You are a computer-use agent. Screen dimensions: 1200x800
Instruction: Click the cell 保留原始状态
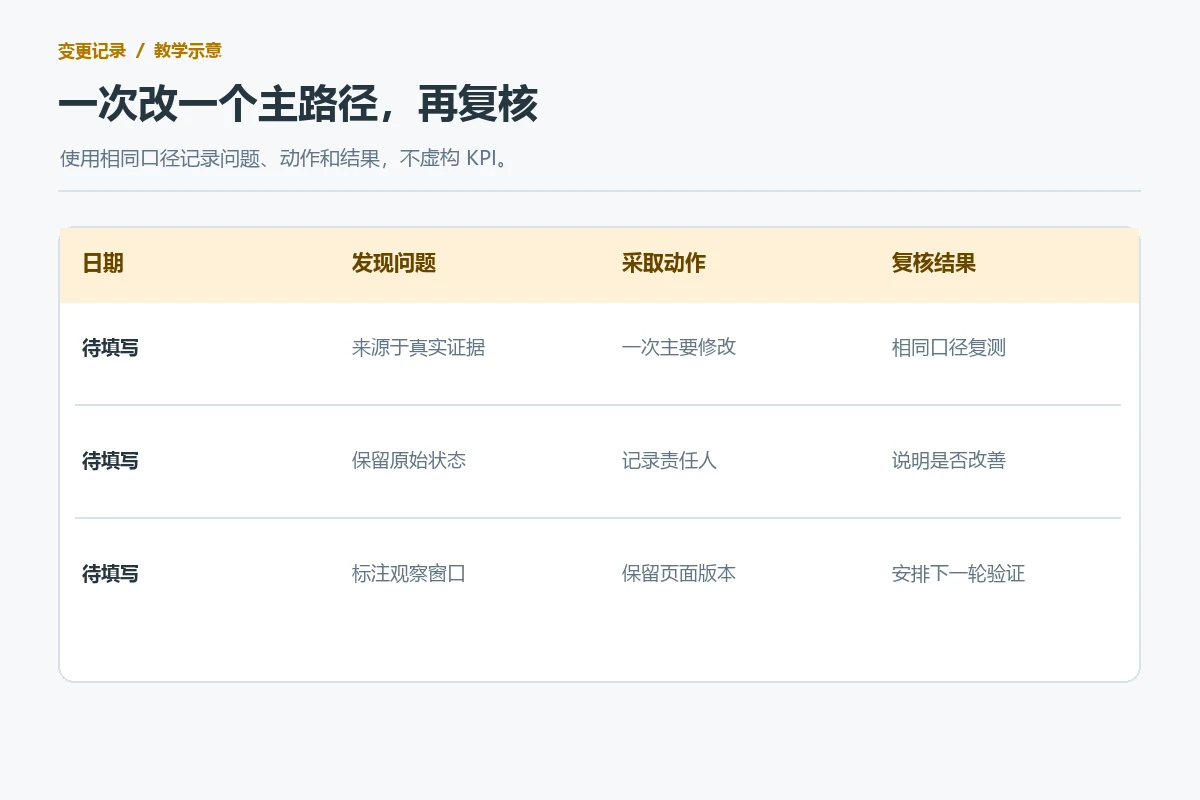[409, 461]
